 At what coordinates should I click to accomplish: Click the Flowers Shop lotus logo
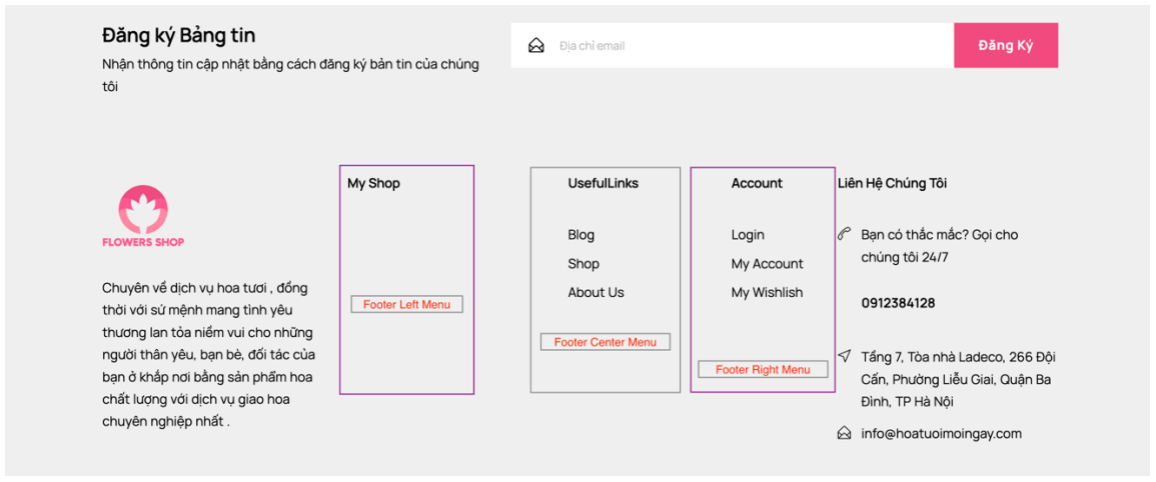(143, 210)
